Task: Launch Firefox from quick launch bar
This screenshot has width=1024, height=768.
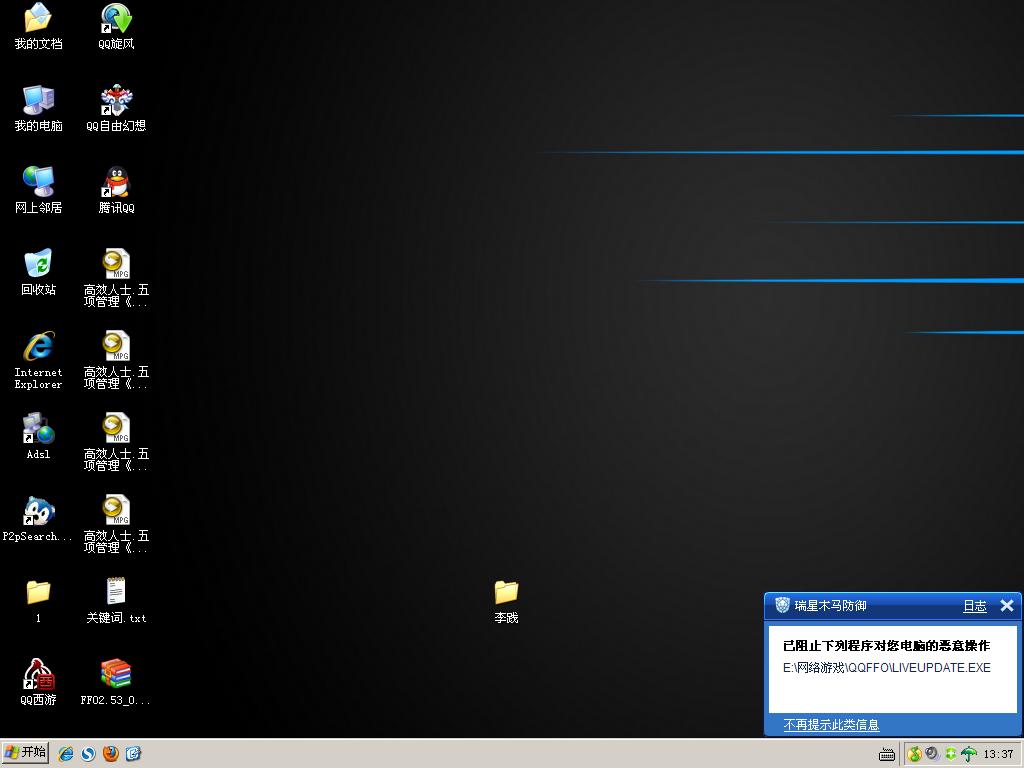Action: pyautogui.click(x=111, y=754)
